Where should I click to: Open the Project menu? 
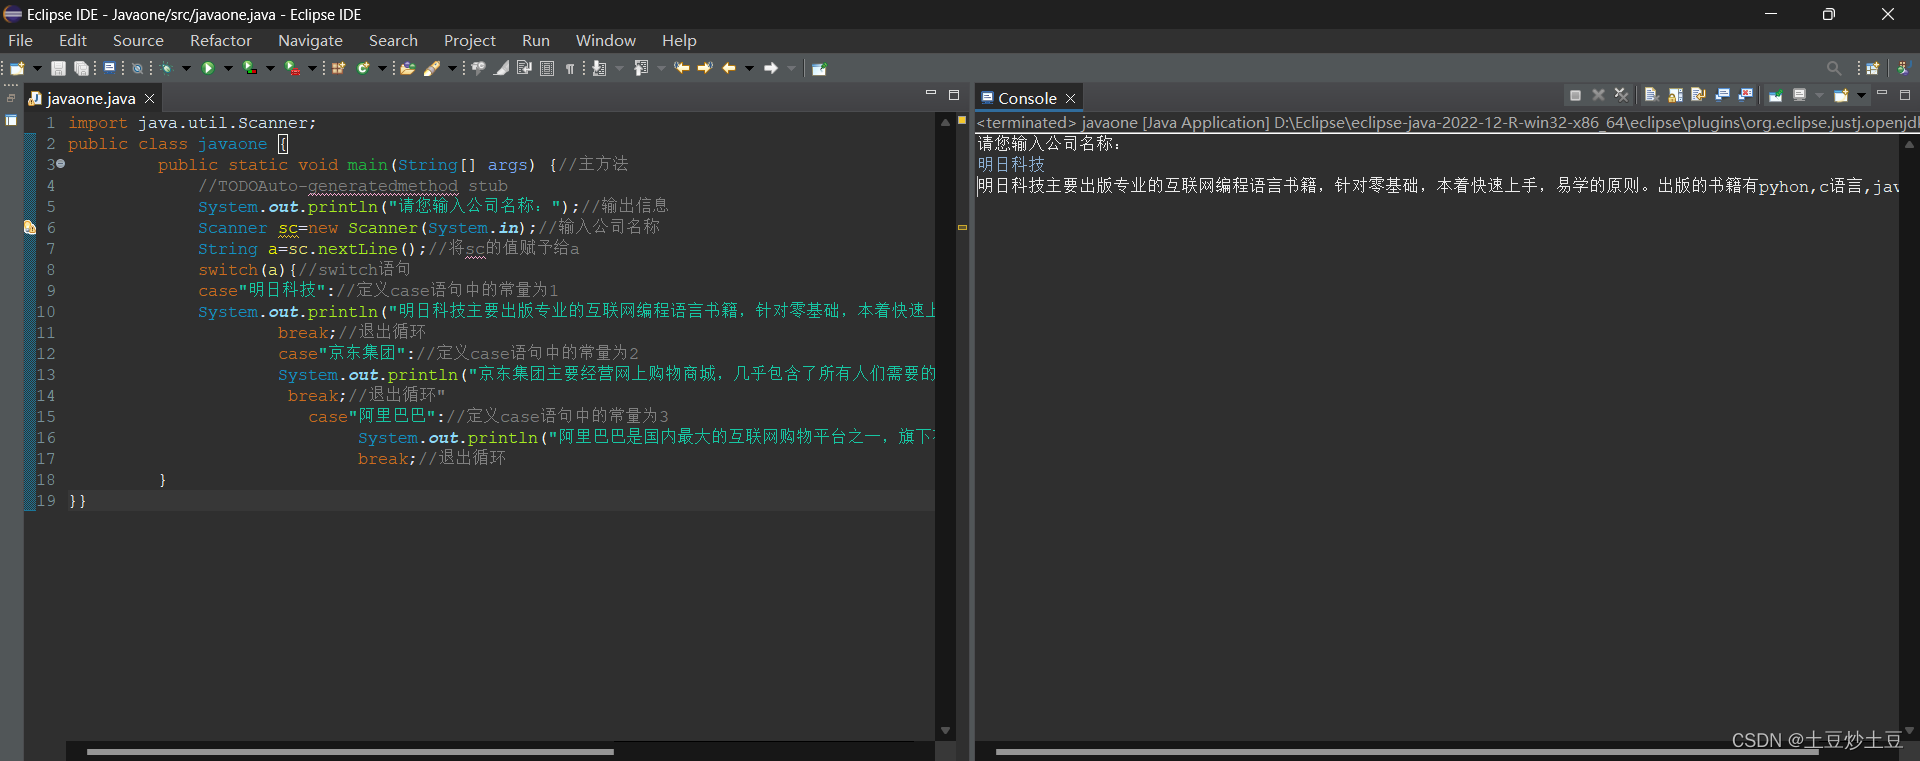[x=470, y=40]
